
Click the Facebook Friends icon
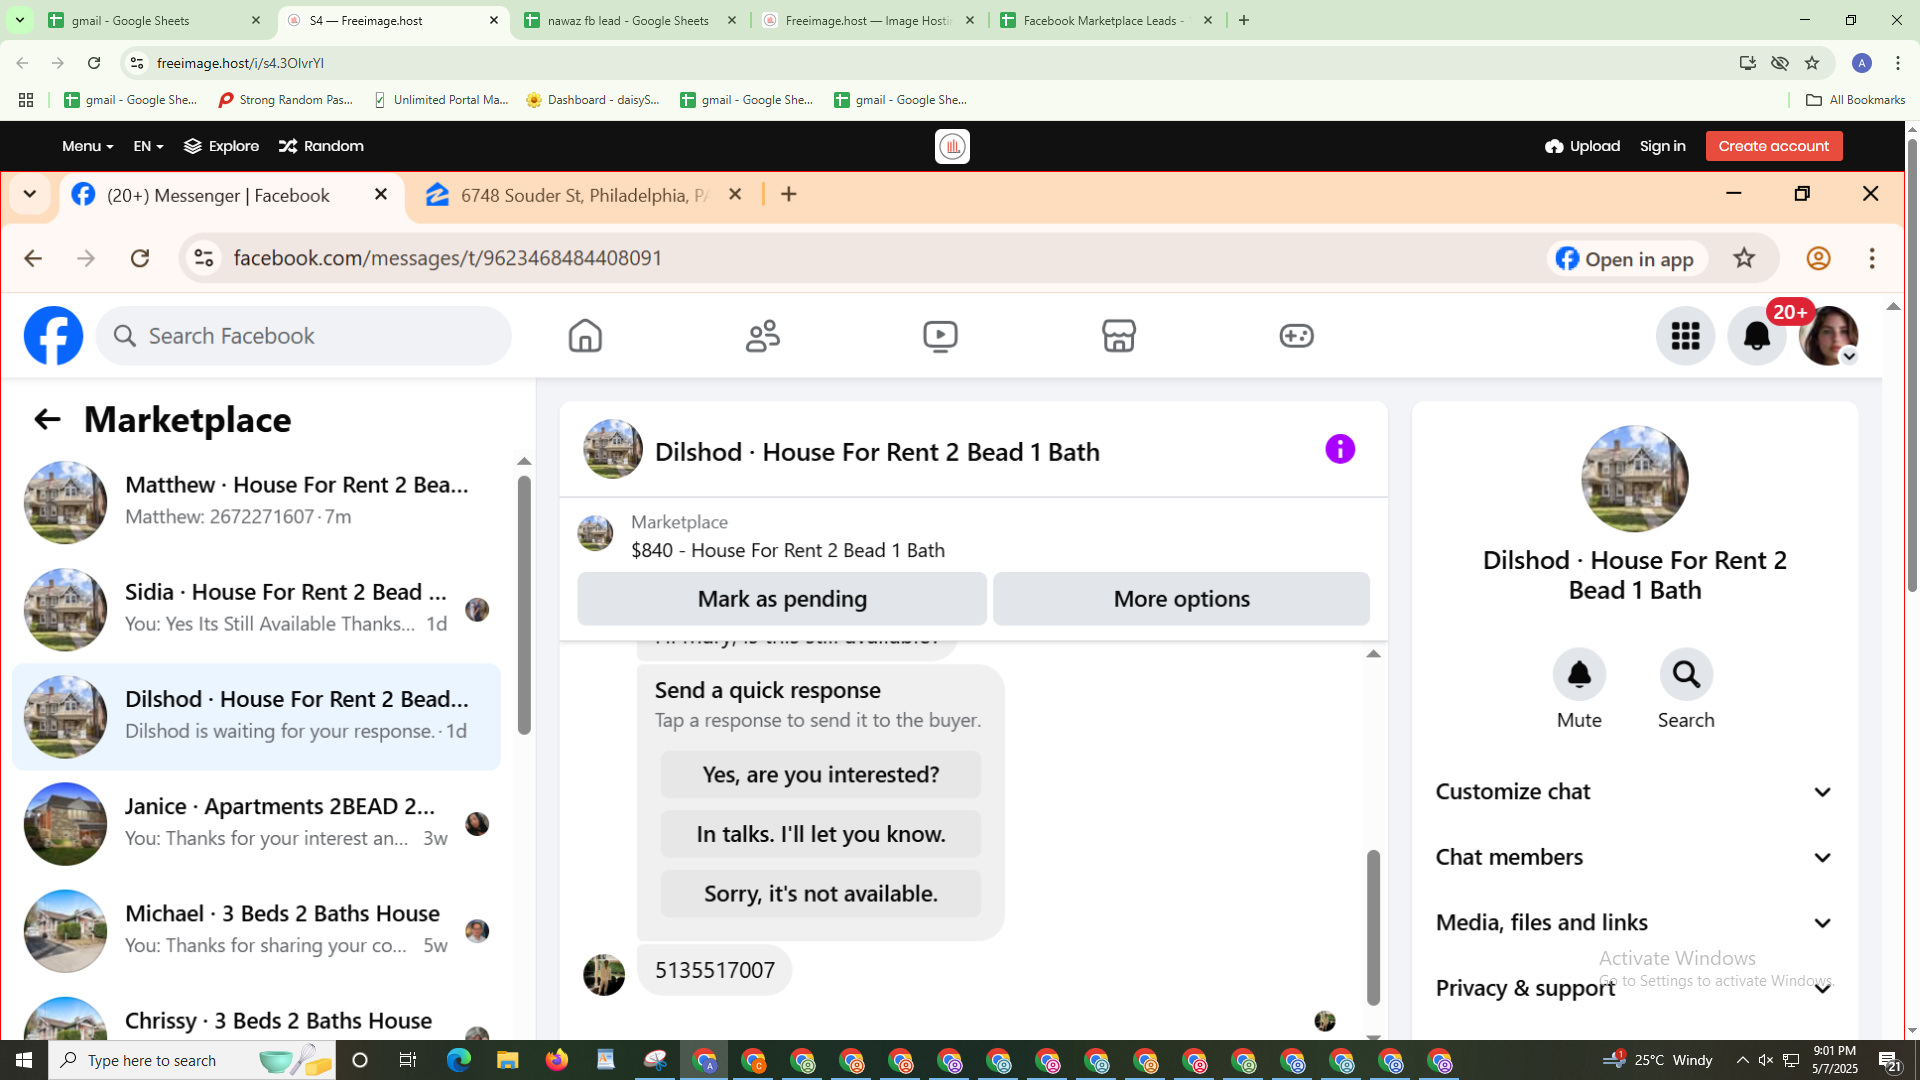(x=762, y=336)
